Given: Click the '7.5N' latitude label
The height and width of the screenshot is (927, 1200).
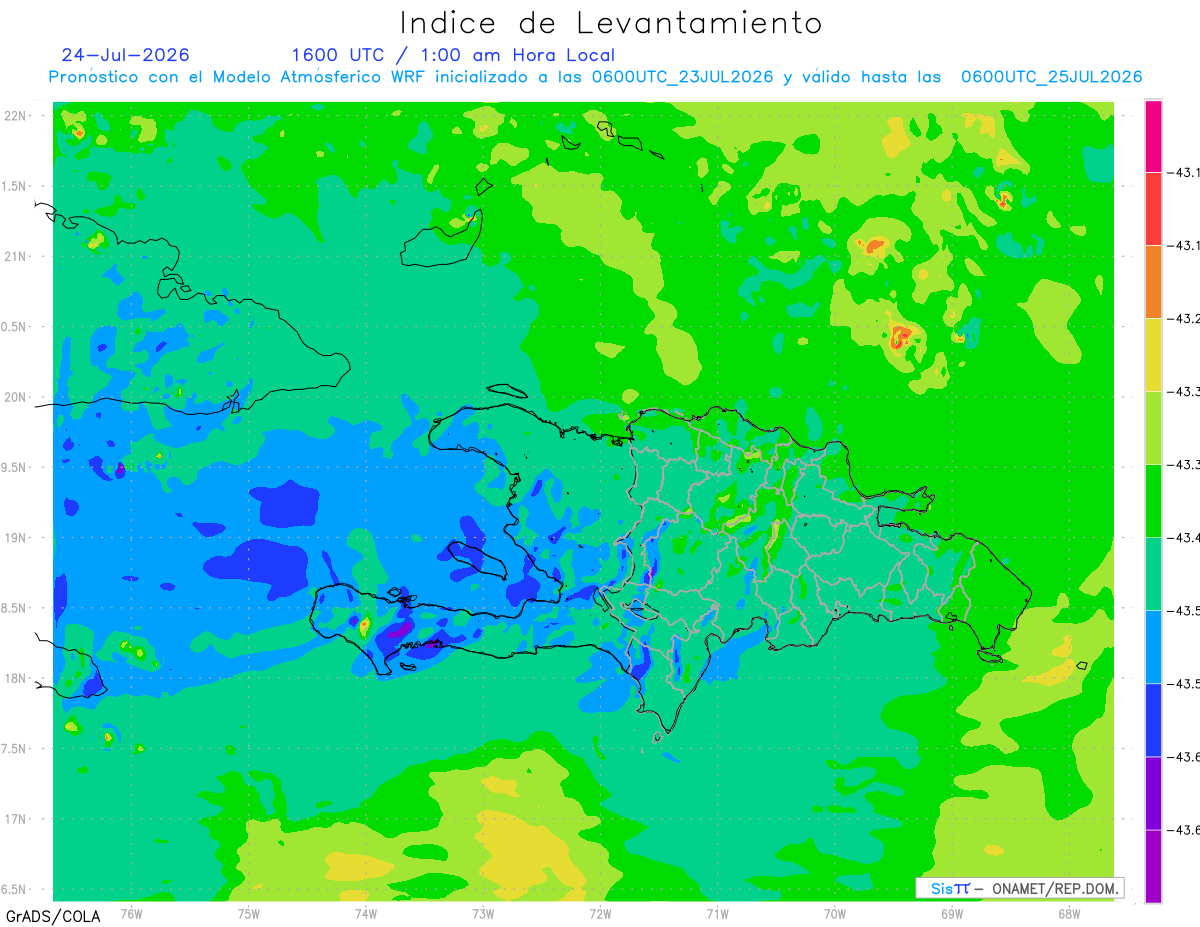Looking at the screenshot, I should point(15,750).
